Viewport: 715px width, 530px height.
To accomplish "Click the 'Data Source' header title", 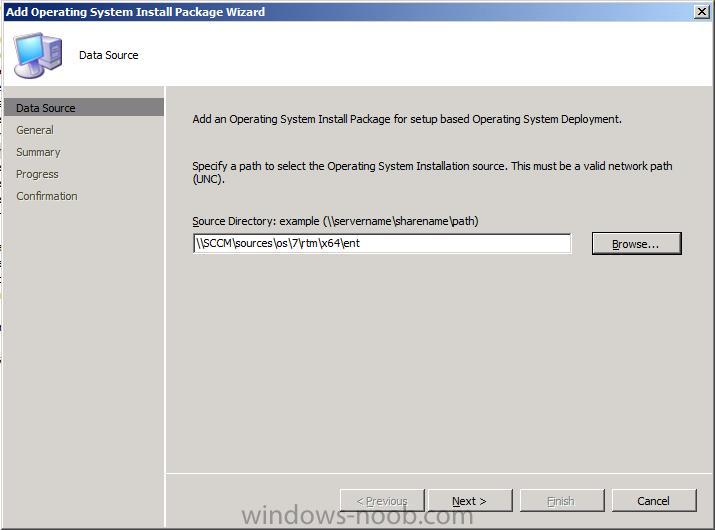I will 109,55.
